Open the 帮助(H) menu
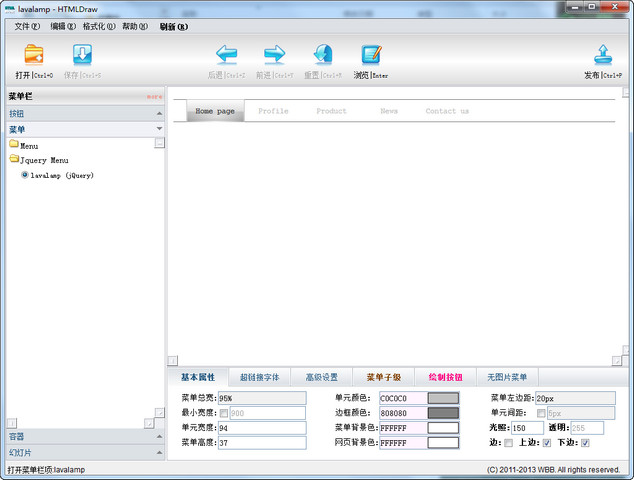 pos(135,27)
